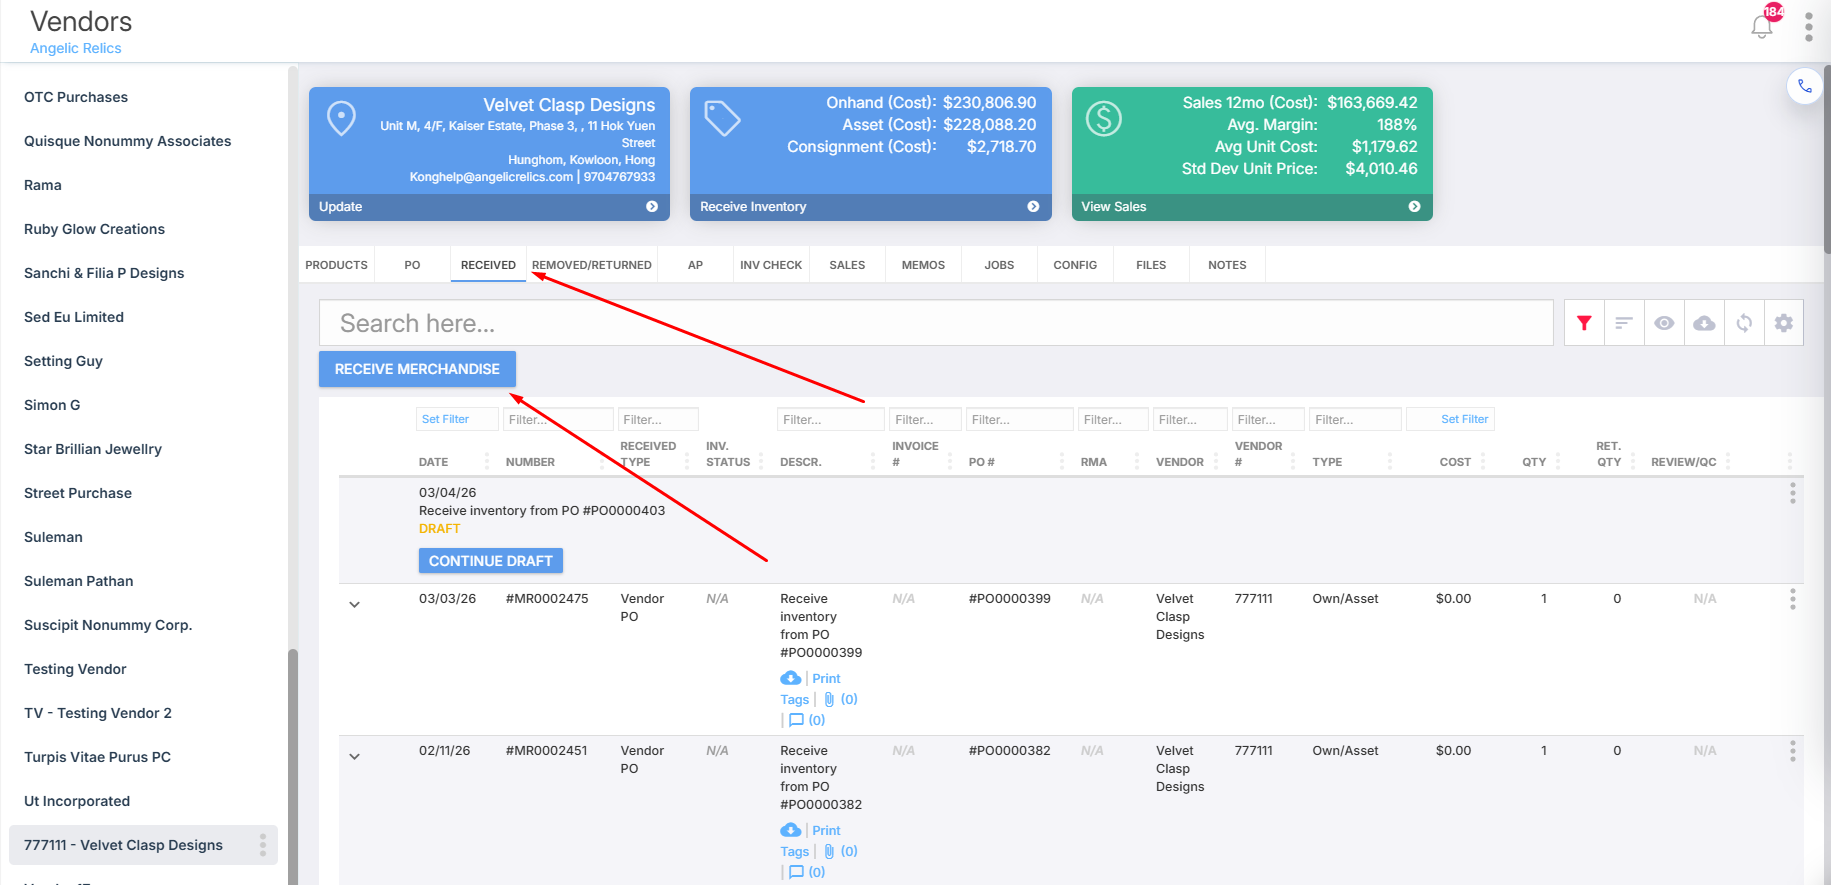Select Star Brillian Jewellry vendor
Image resolution: width=1831 pixels, height=885 pixels.
coord(93,449)
